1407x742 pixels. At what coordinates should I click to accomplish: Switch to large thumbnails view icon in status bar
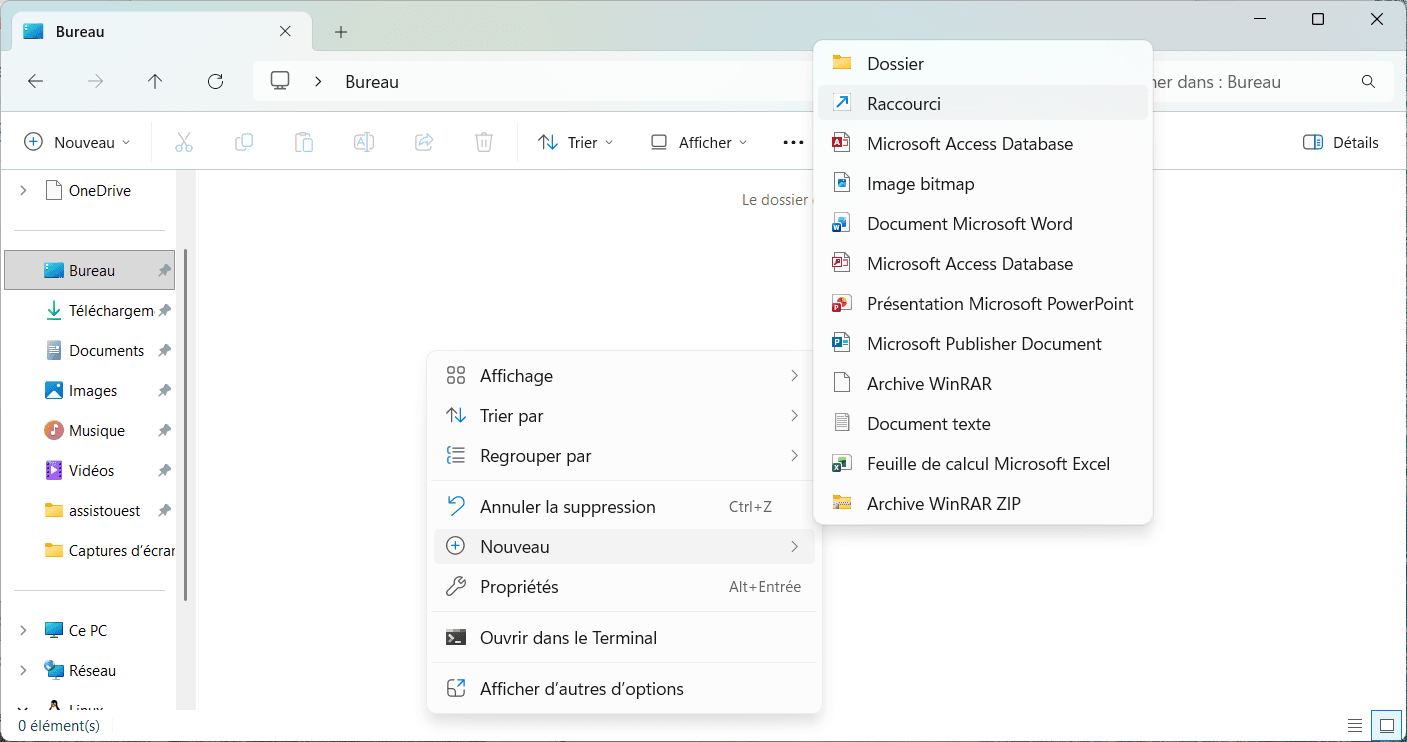[x=1387, y=725]
